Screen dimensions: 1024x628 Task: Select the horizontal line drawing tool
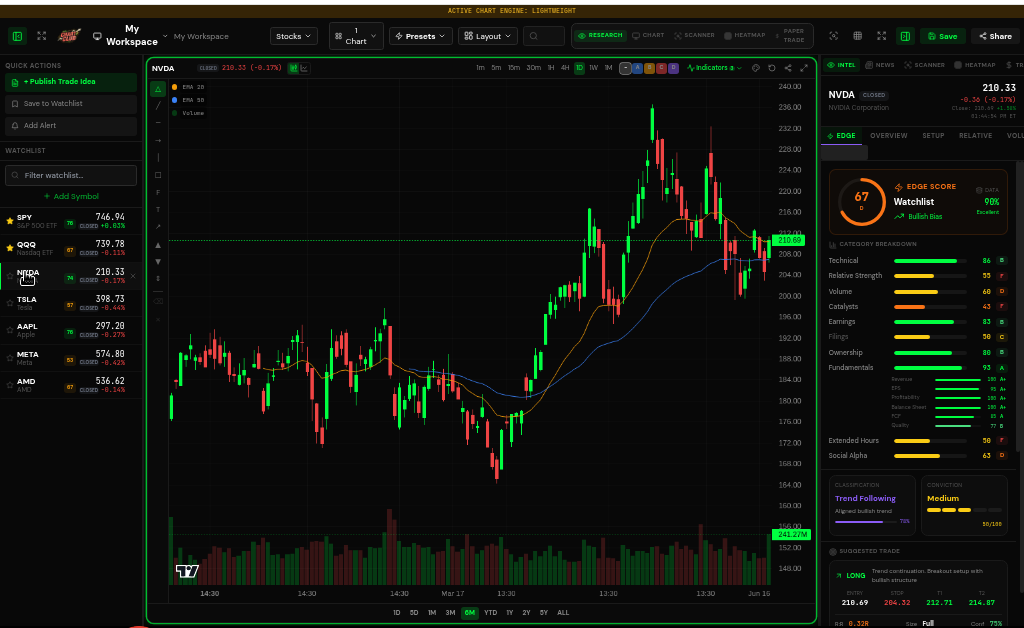(158, 123)
